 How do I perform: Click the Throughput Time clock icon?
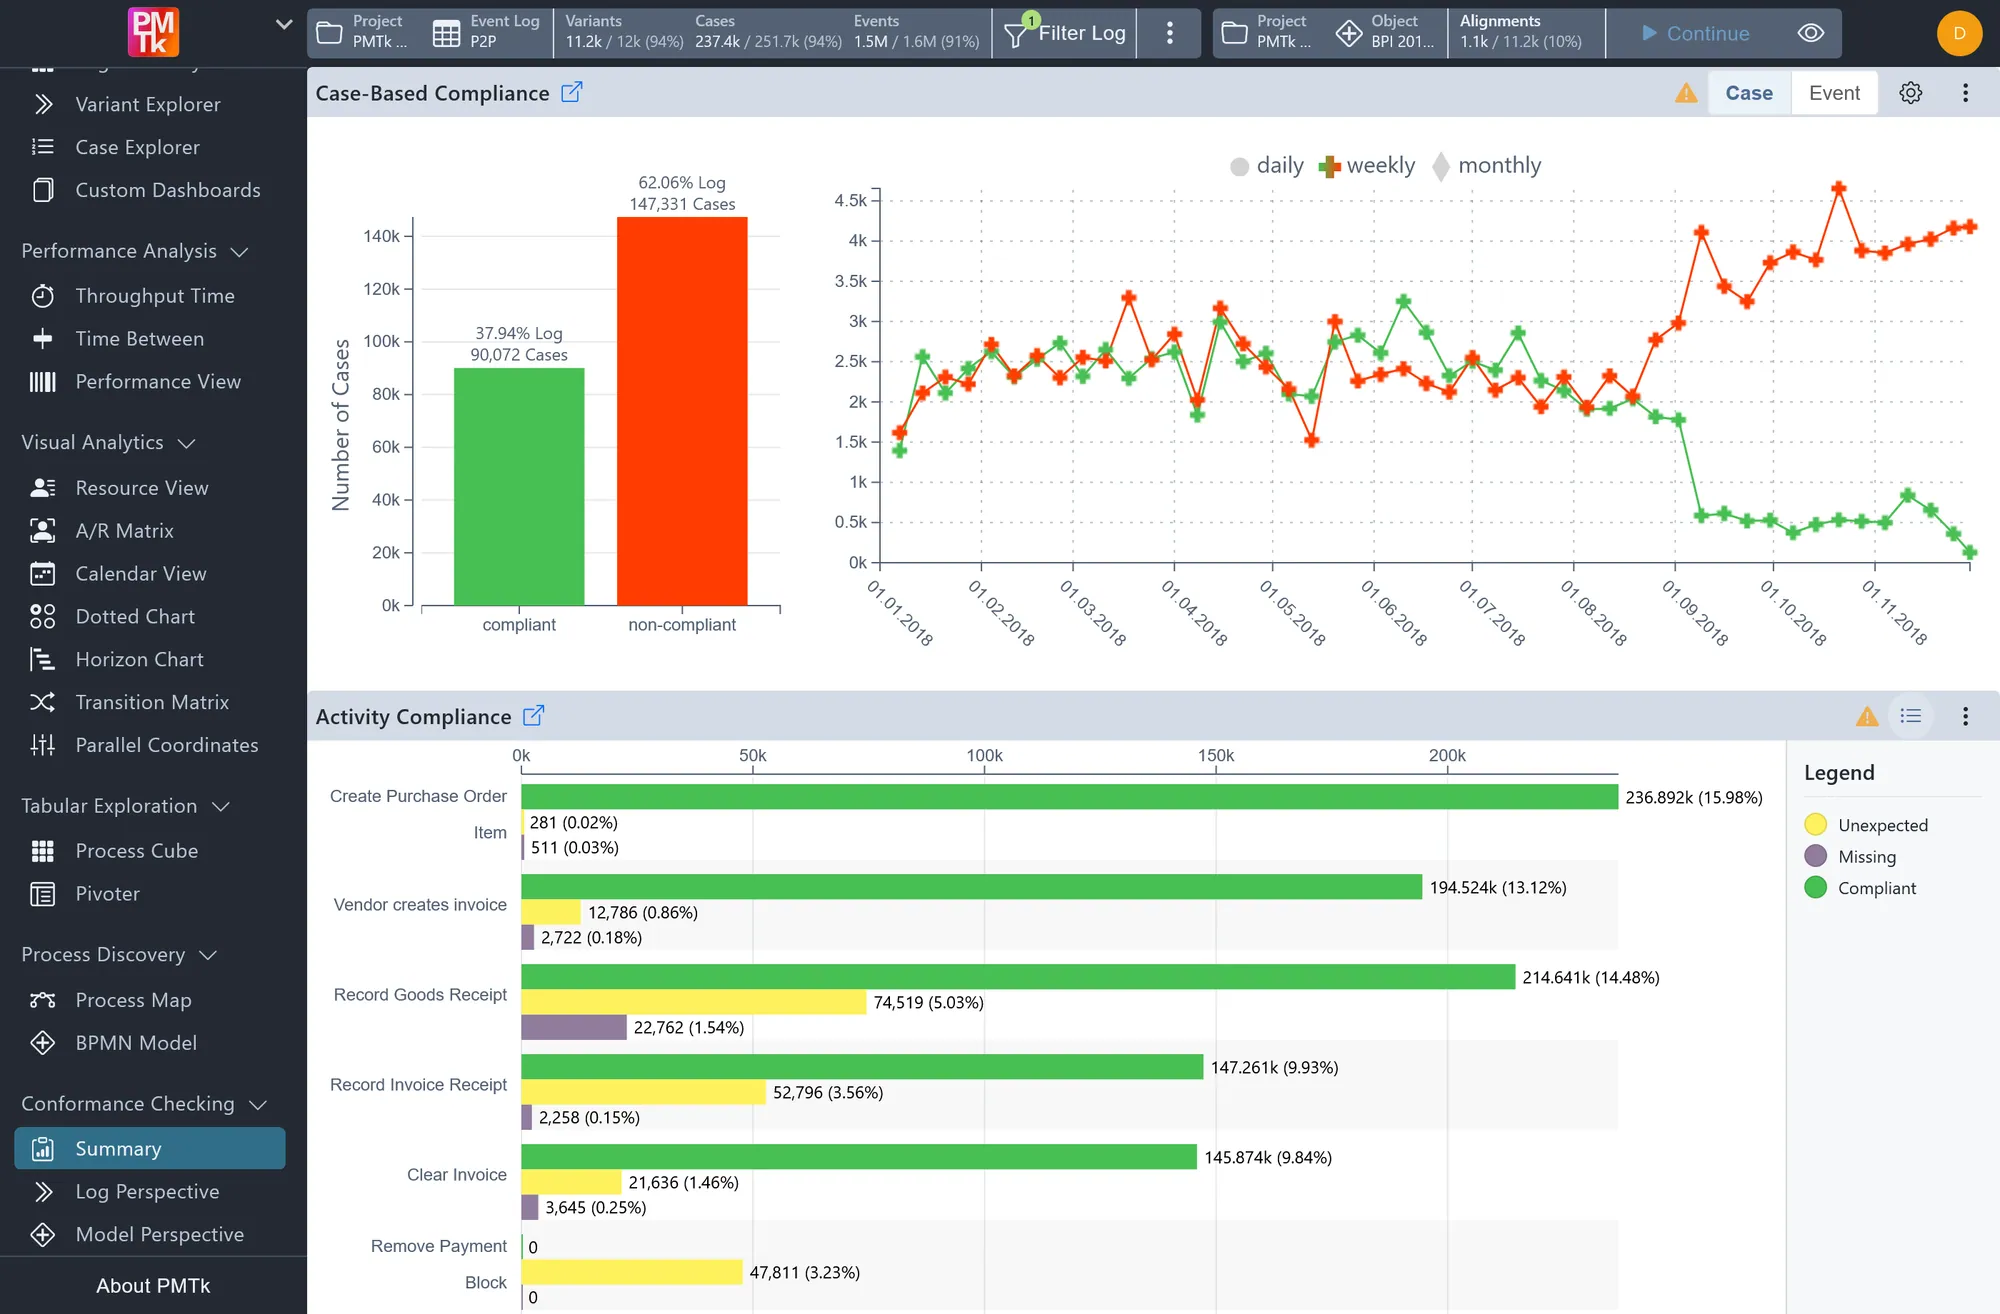pyautogui.click(x=43, y=296)
